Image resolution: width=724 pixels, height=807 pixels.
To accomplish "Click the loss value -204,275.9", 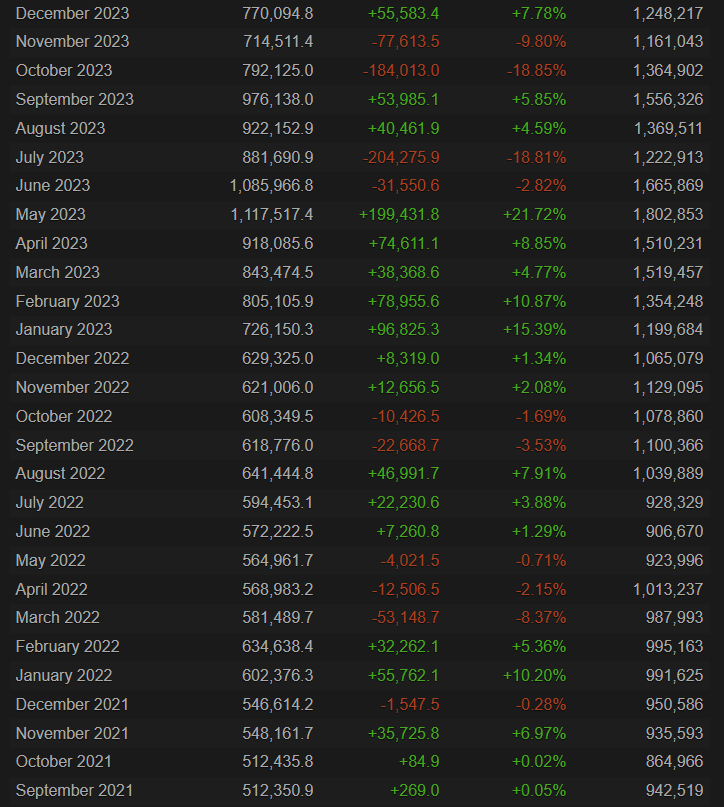I will click(x=401, y=157).
